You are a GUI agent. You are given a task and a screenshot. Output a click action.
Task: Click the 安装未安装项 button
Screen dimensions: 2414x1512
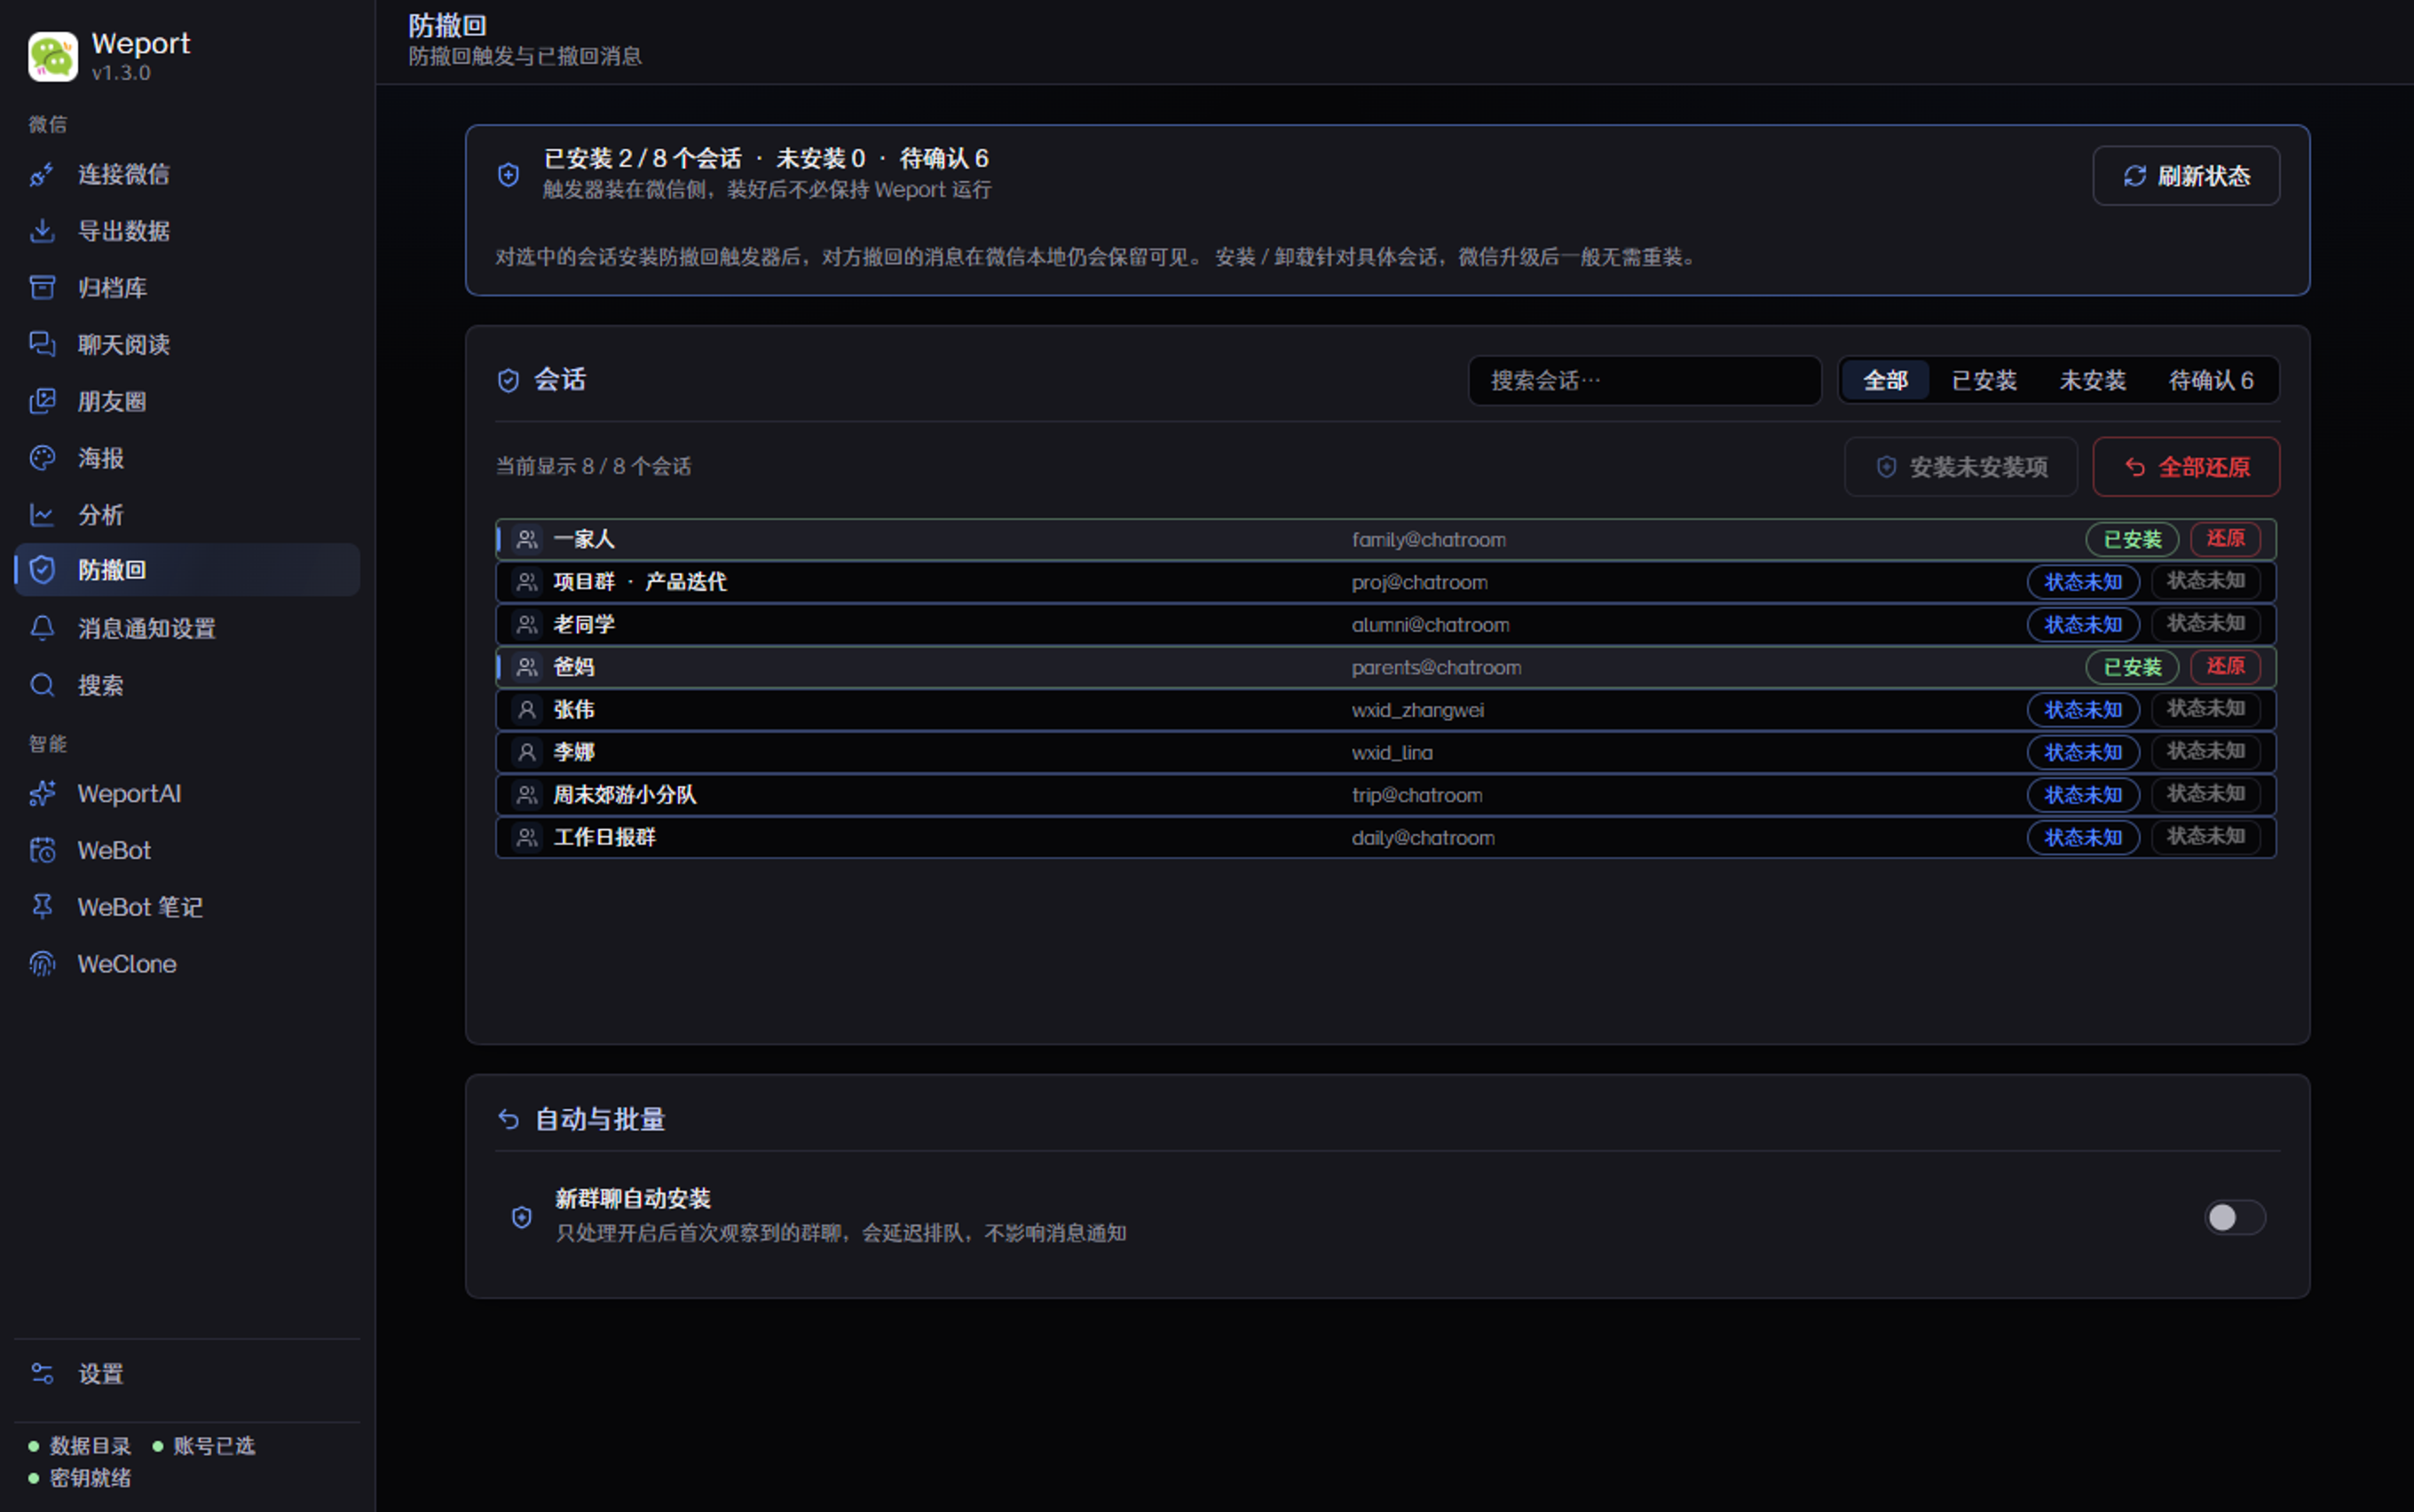coord(1961,467)
